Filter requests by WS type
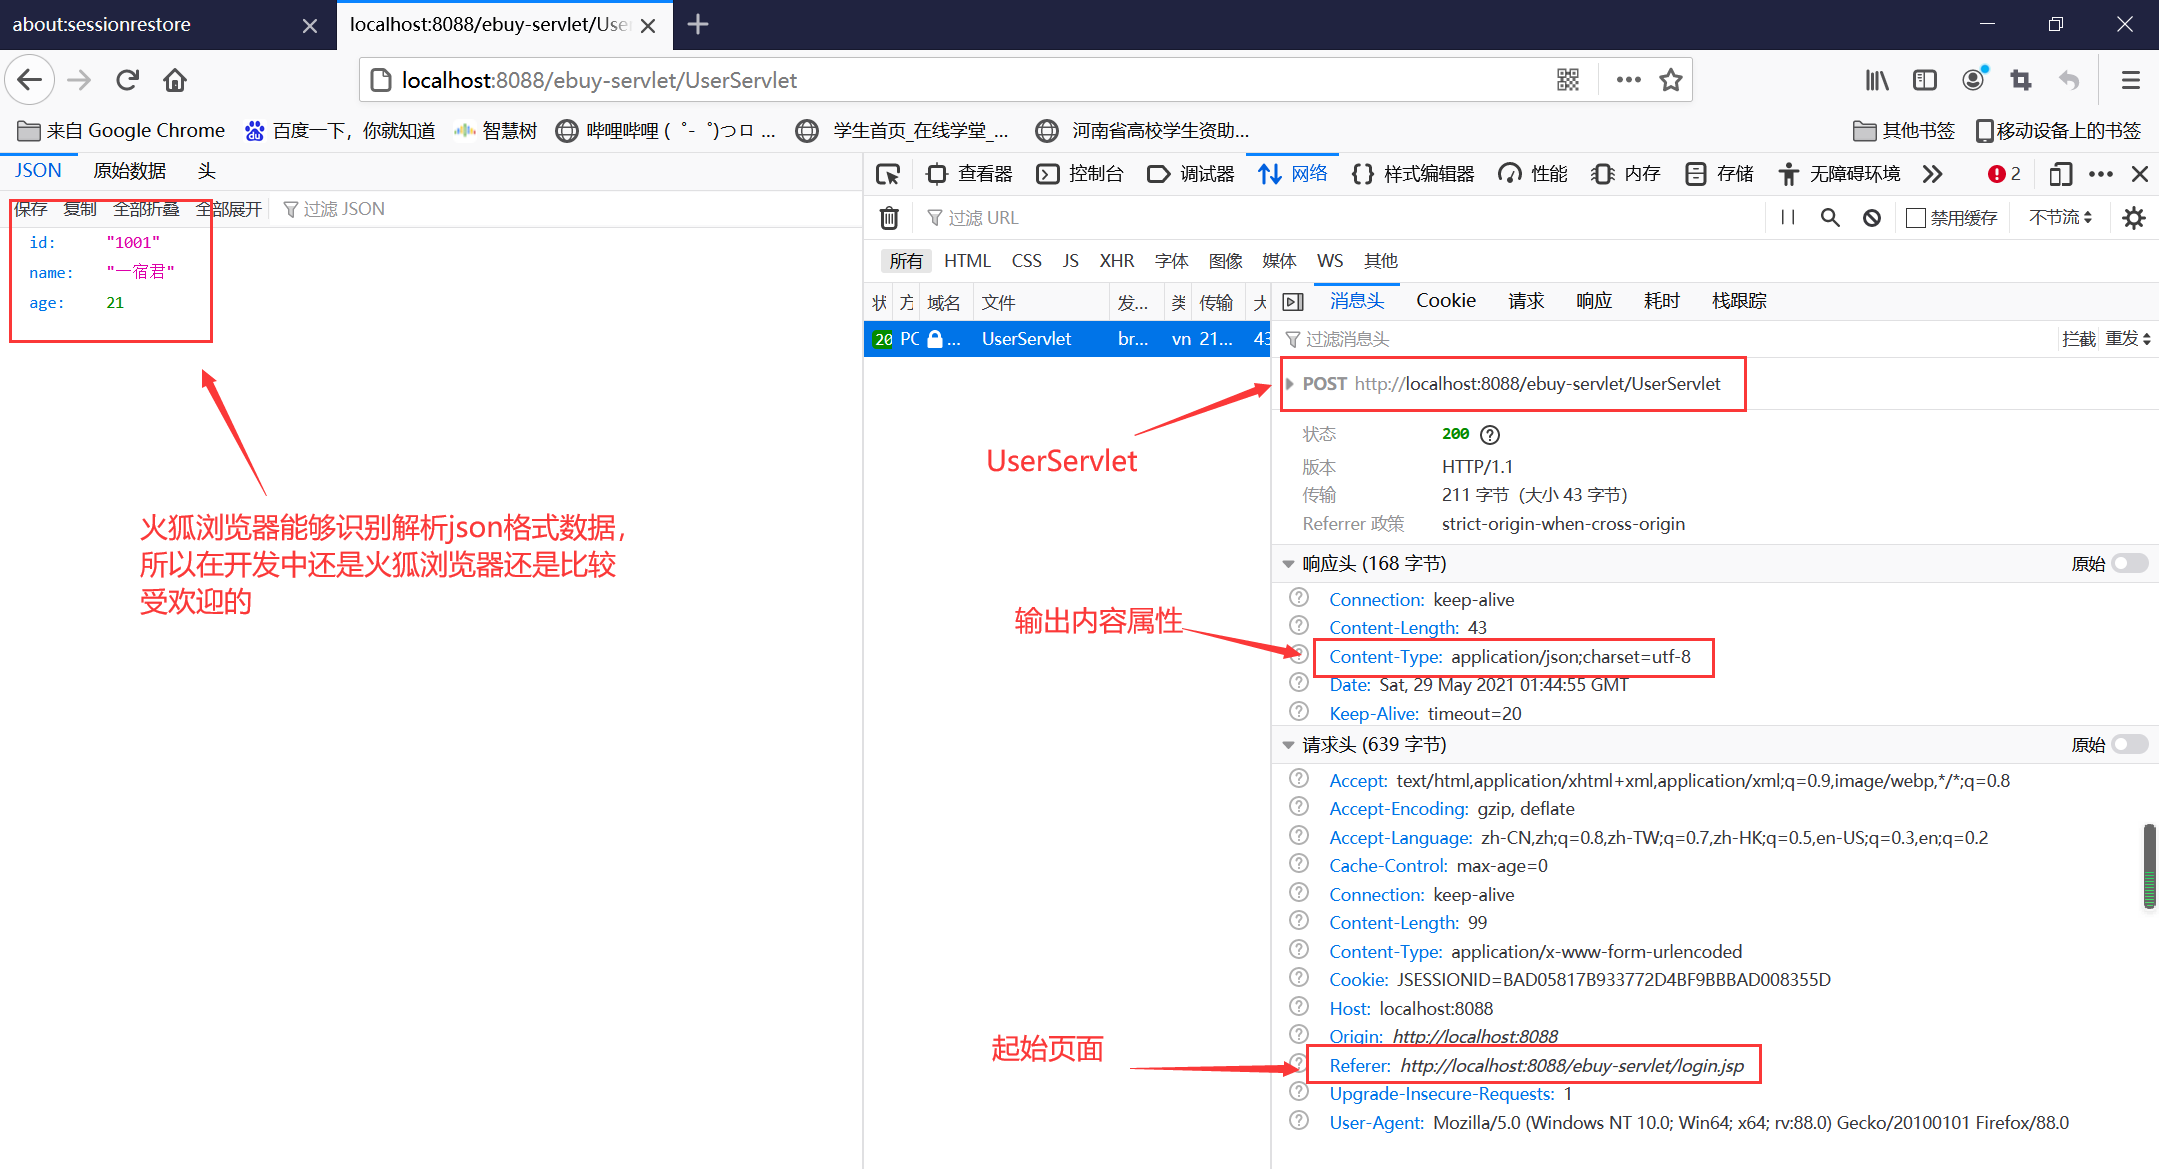The height and width of the screenshot is (1169, 2159). coord(1330,261)
